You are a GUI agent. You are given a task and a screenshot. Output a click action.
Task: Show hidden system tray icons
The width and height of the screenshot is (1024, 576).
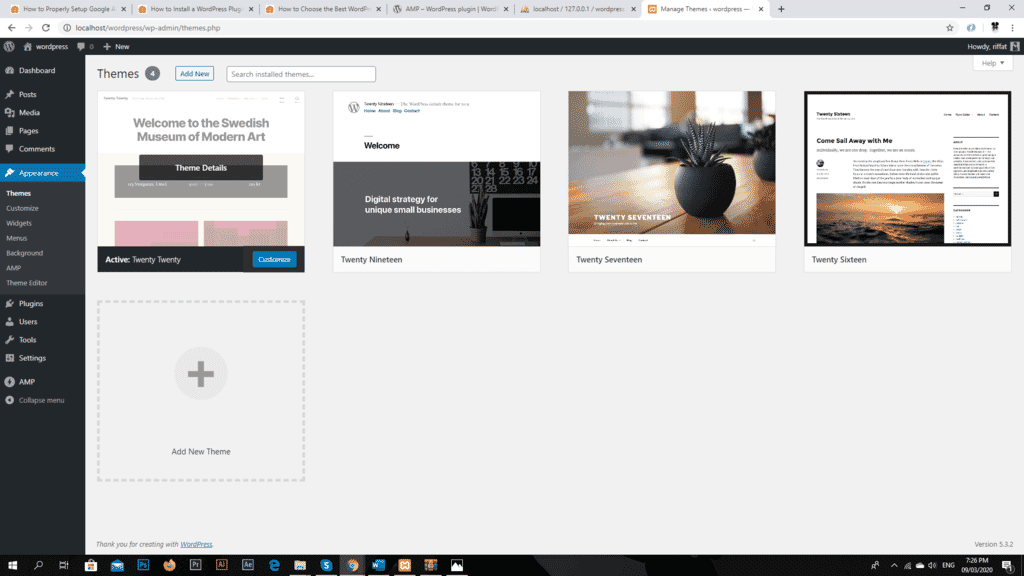click(894, 566)
